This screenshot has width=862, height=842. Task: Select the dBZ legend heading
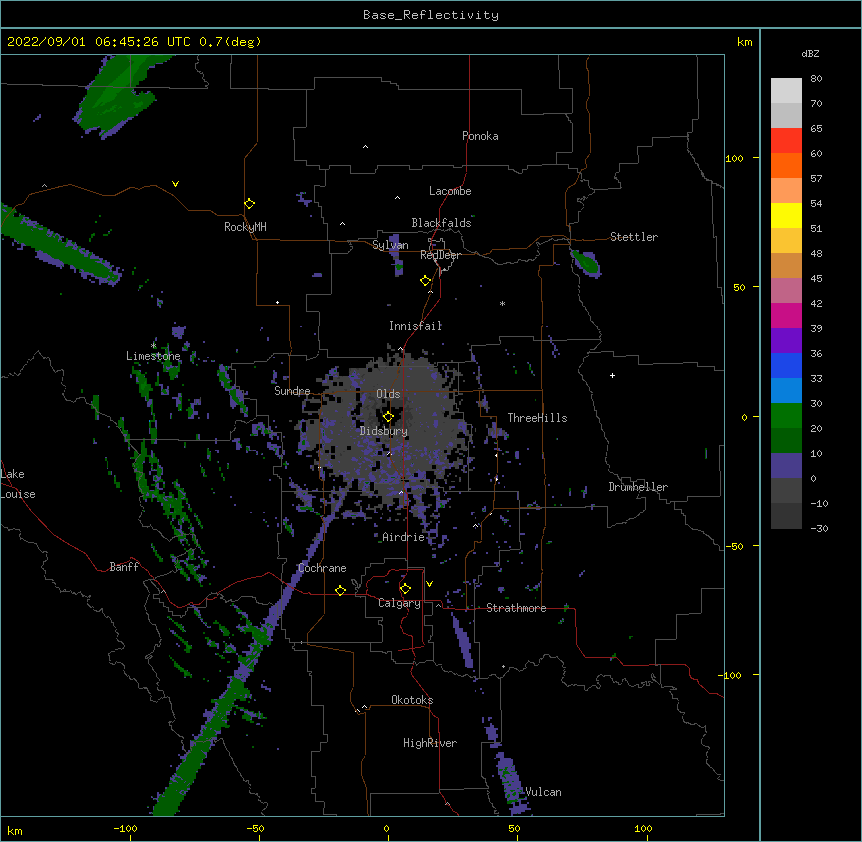[x=810, y=53]
